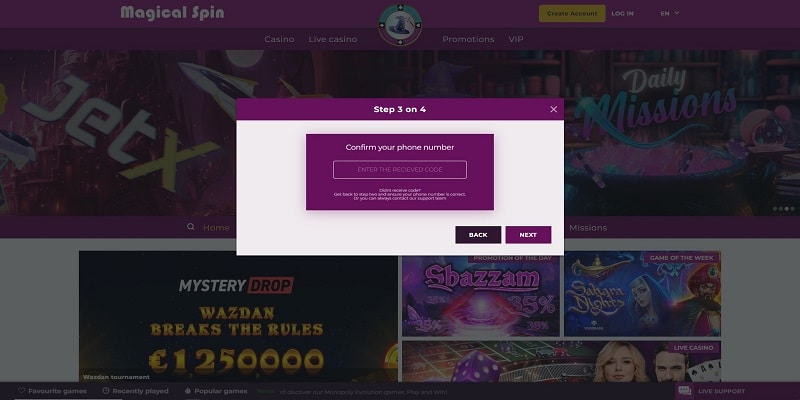
Task: Follow the LOG IN link
Action: (622, 14)
